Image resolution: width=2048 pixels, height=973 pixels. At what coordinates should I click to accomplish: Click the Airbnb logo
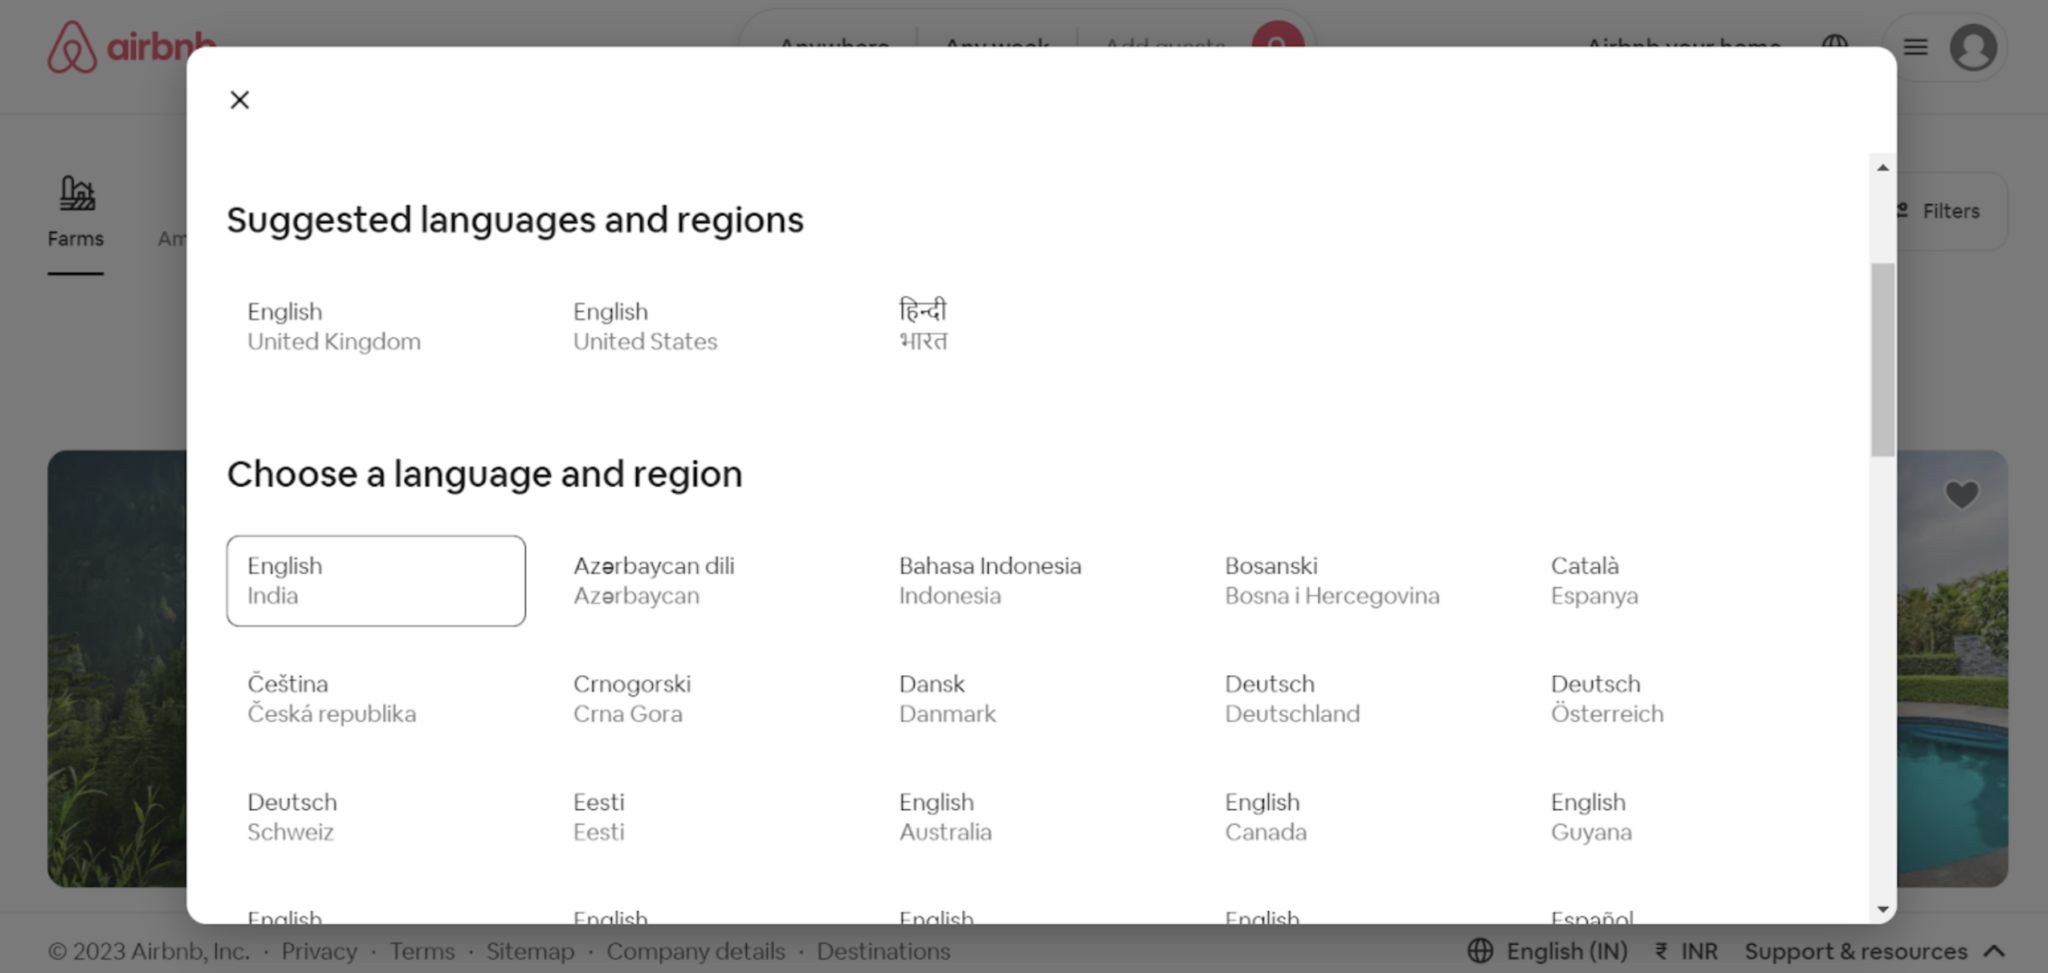tap(130, 45)
